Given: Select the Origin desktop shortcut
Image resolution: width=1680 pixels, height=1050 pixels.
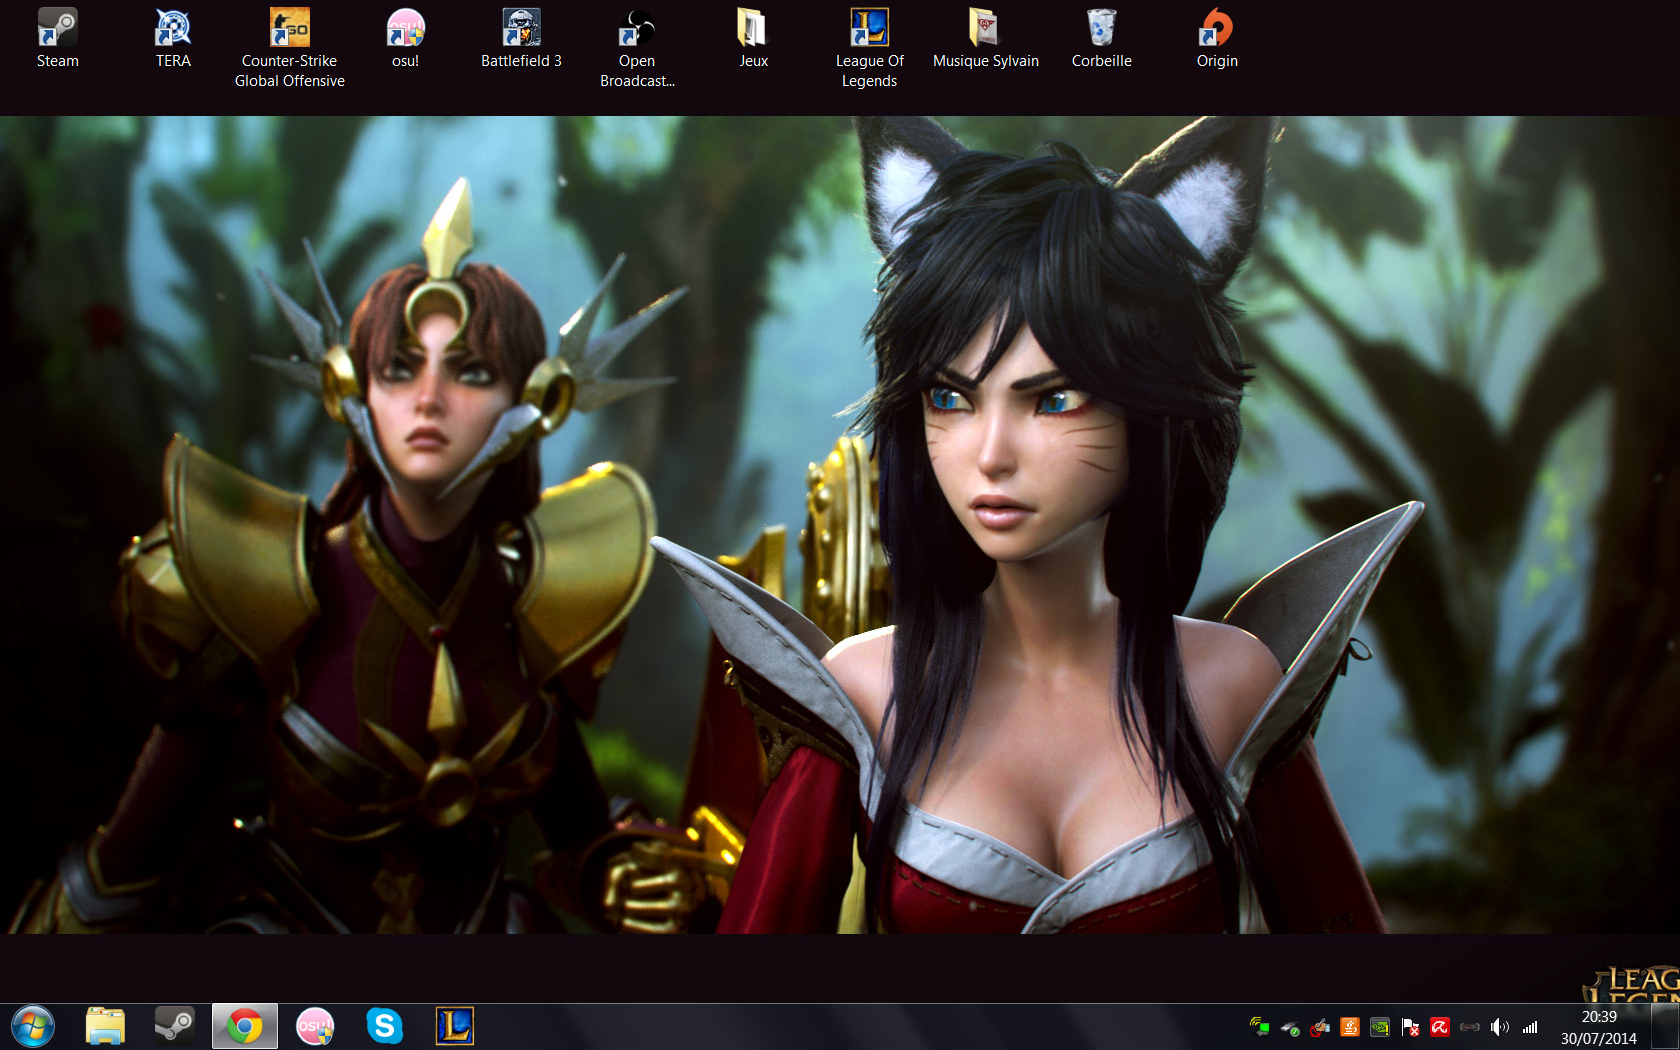Looking at the screenshot, I should (x=1217, y=38).
